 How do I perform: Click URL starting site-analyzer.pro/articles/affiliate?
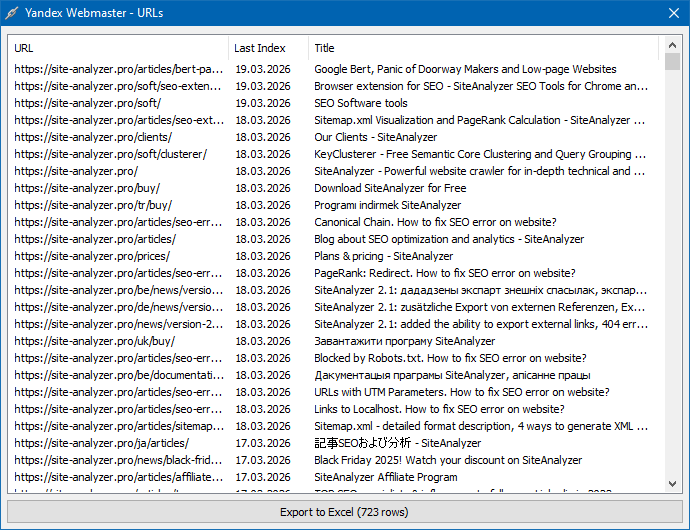point(119,477)
